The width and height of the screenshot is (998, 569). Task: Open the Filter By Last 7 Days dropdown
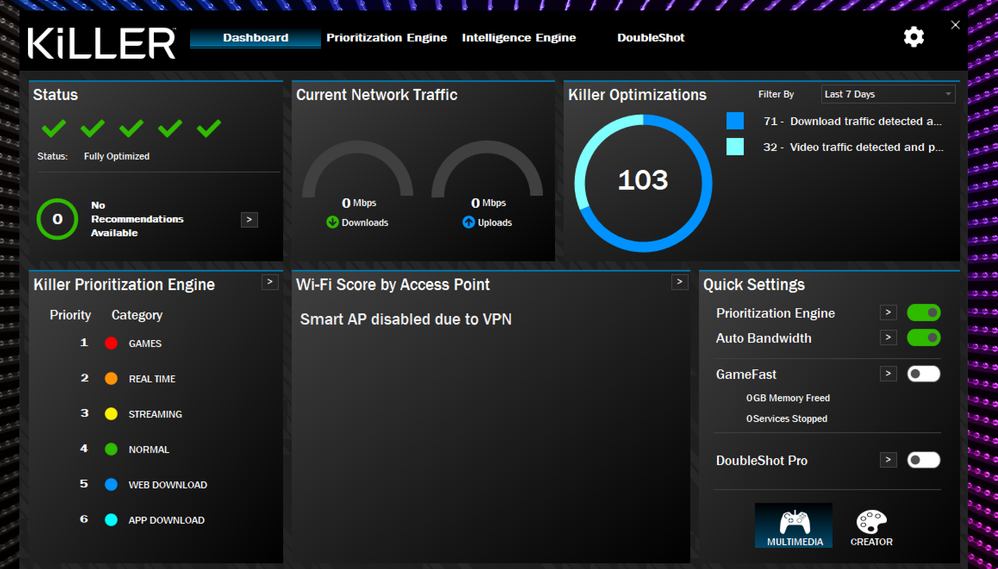[x=889, y=94]
